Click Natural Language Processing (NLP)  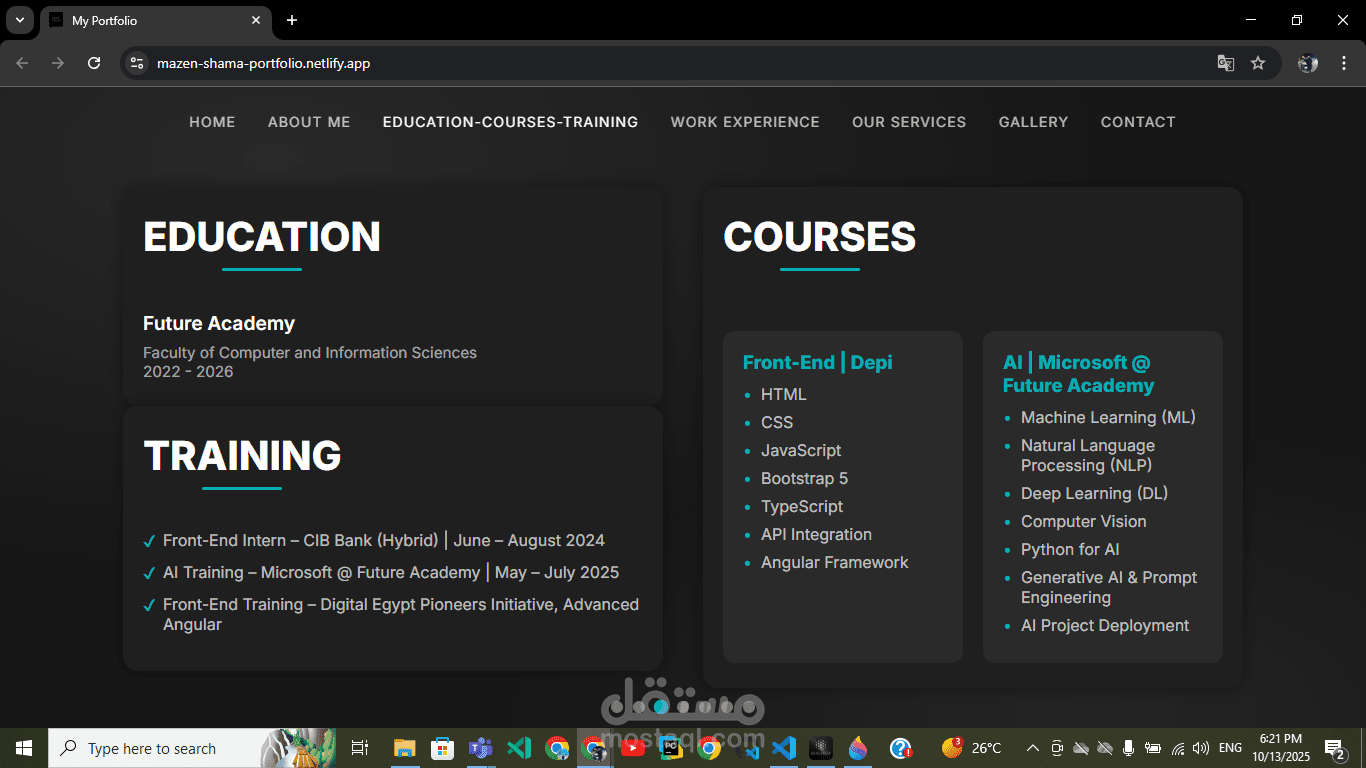(x=1088, y=456)
